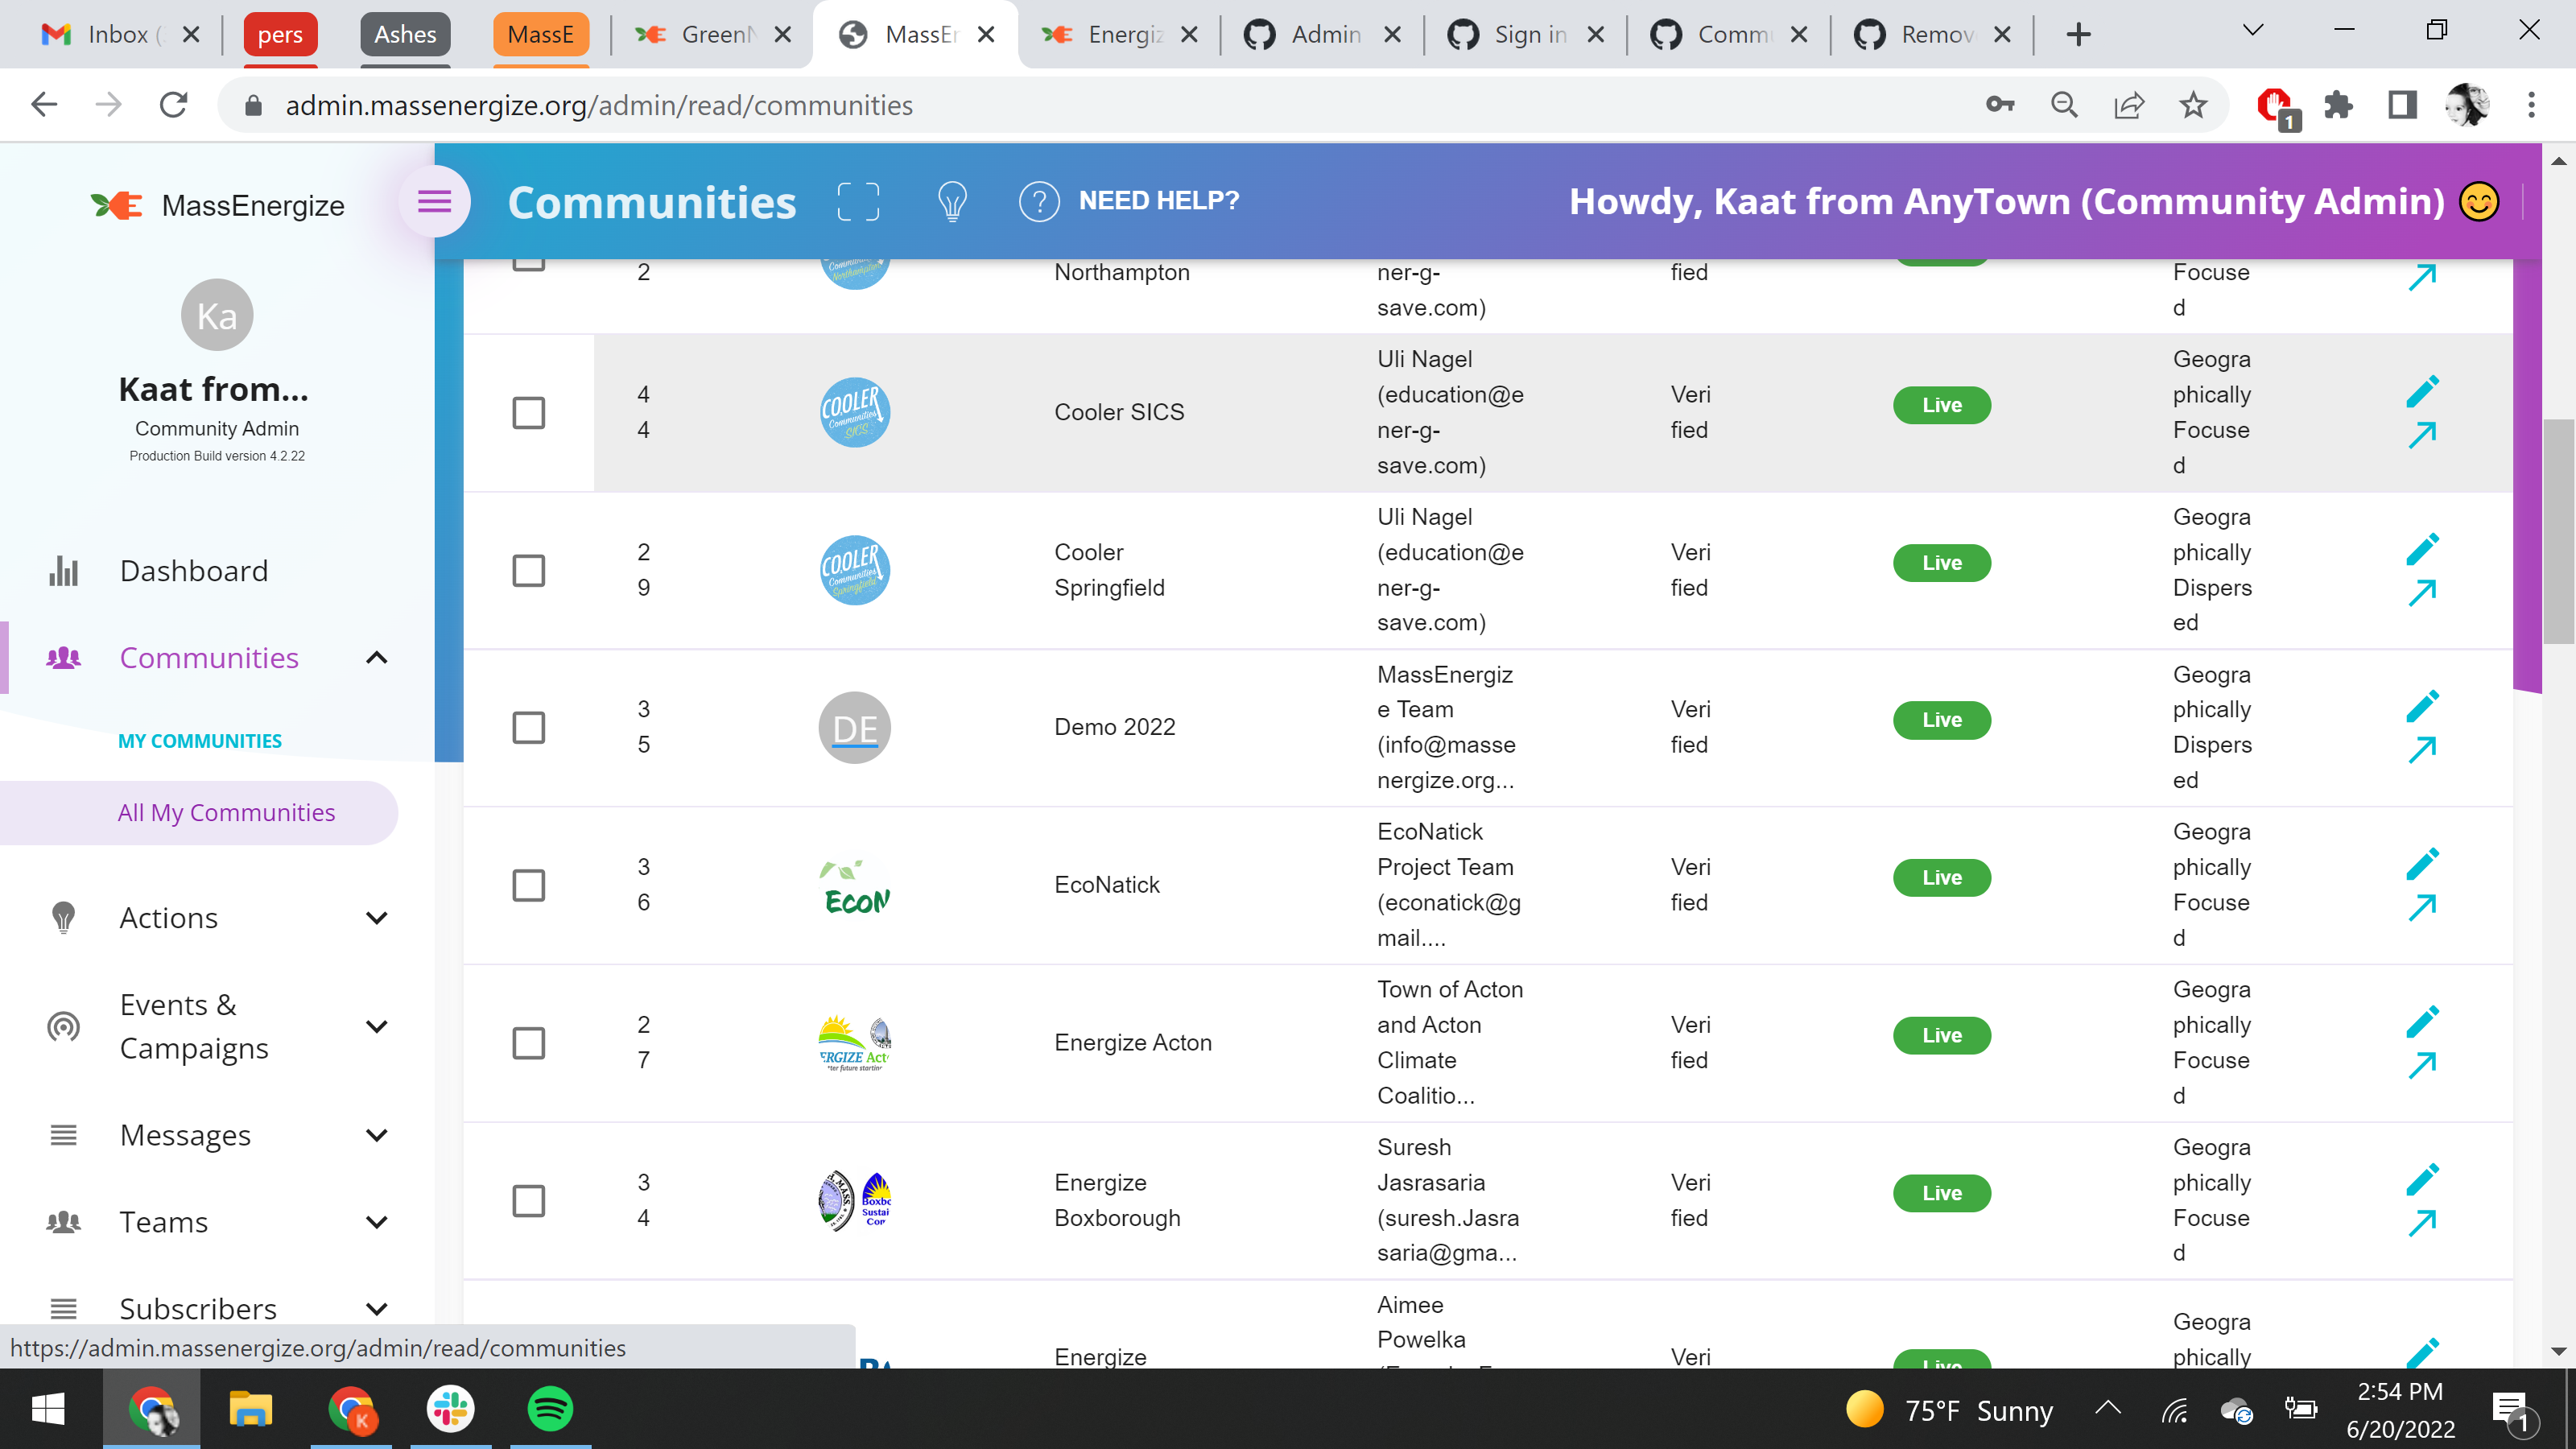This screenshot has height=1449, width=2576.
Task: Click the lightbulb tips icon in the header
Action: [951, 201]
